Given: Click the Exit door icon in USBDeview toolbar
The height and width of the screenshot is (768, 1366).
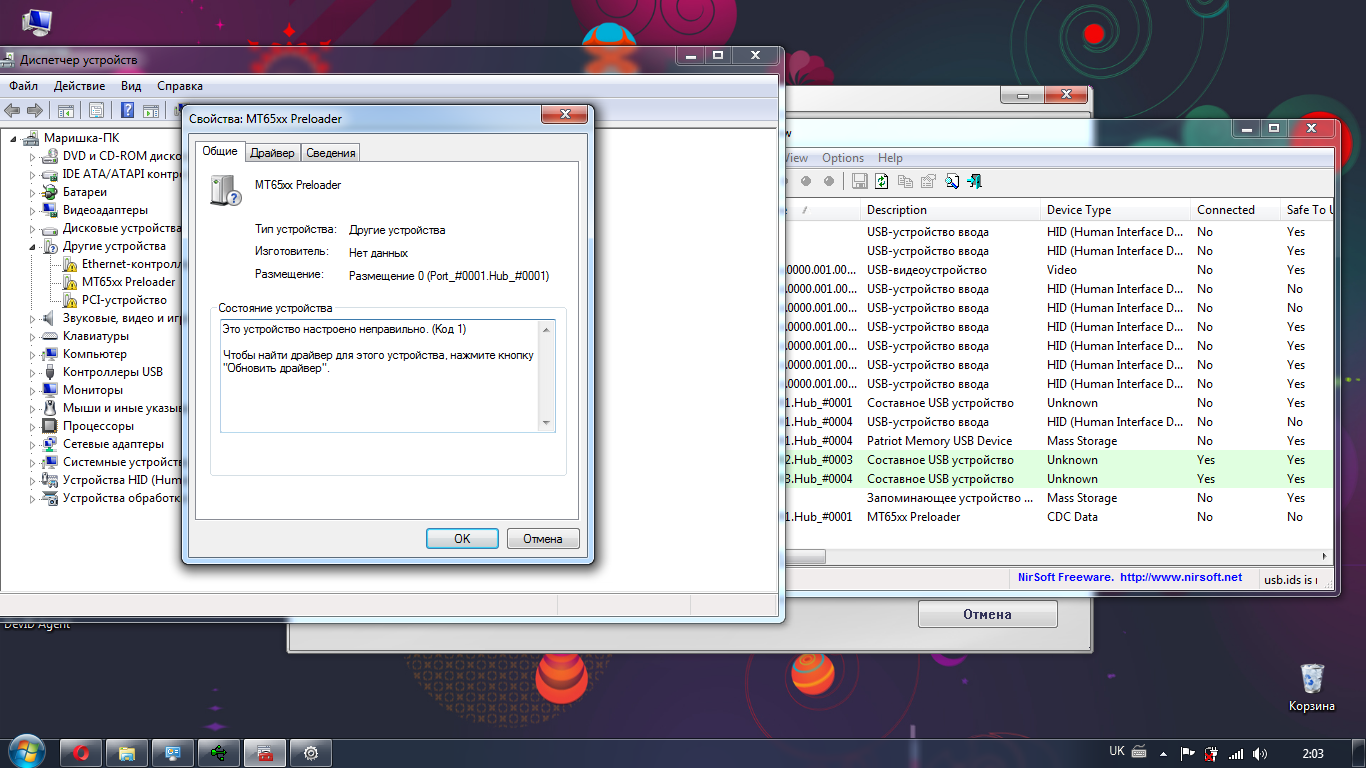Looking at the screenshot, I should [974, 181].
